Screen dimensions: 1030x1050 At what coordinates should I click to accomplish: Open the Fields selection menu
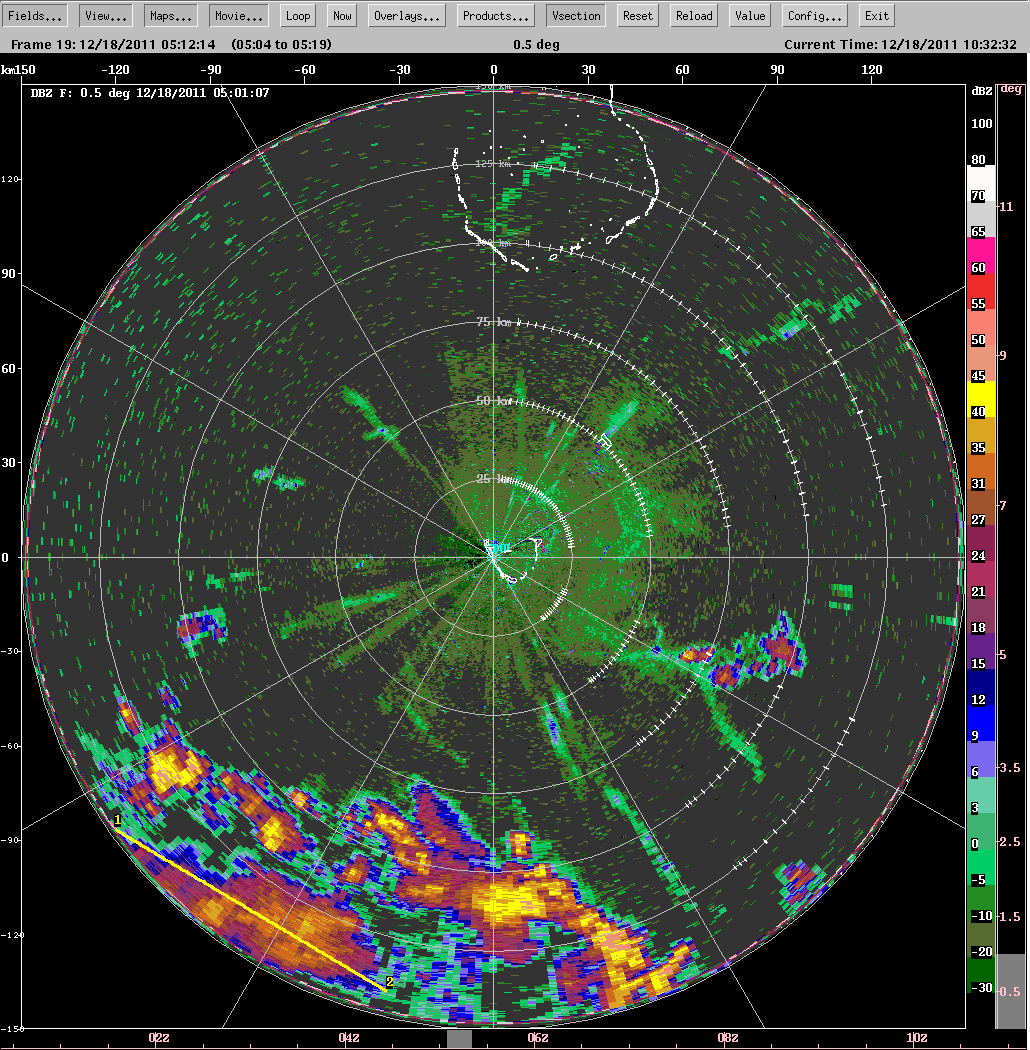[34, 15]
